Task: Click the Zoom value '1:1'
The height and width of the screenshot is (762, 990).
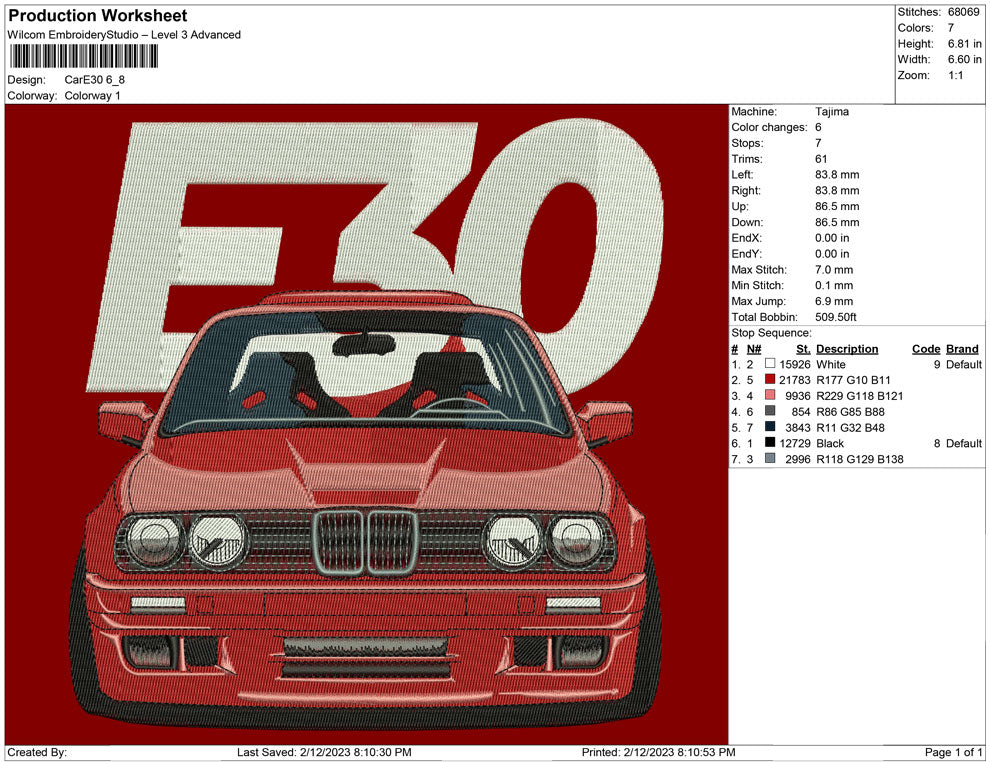Action: 956,75
